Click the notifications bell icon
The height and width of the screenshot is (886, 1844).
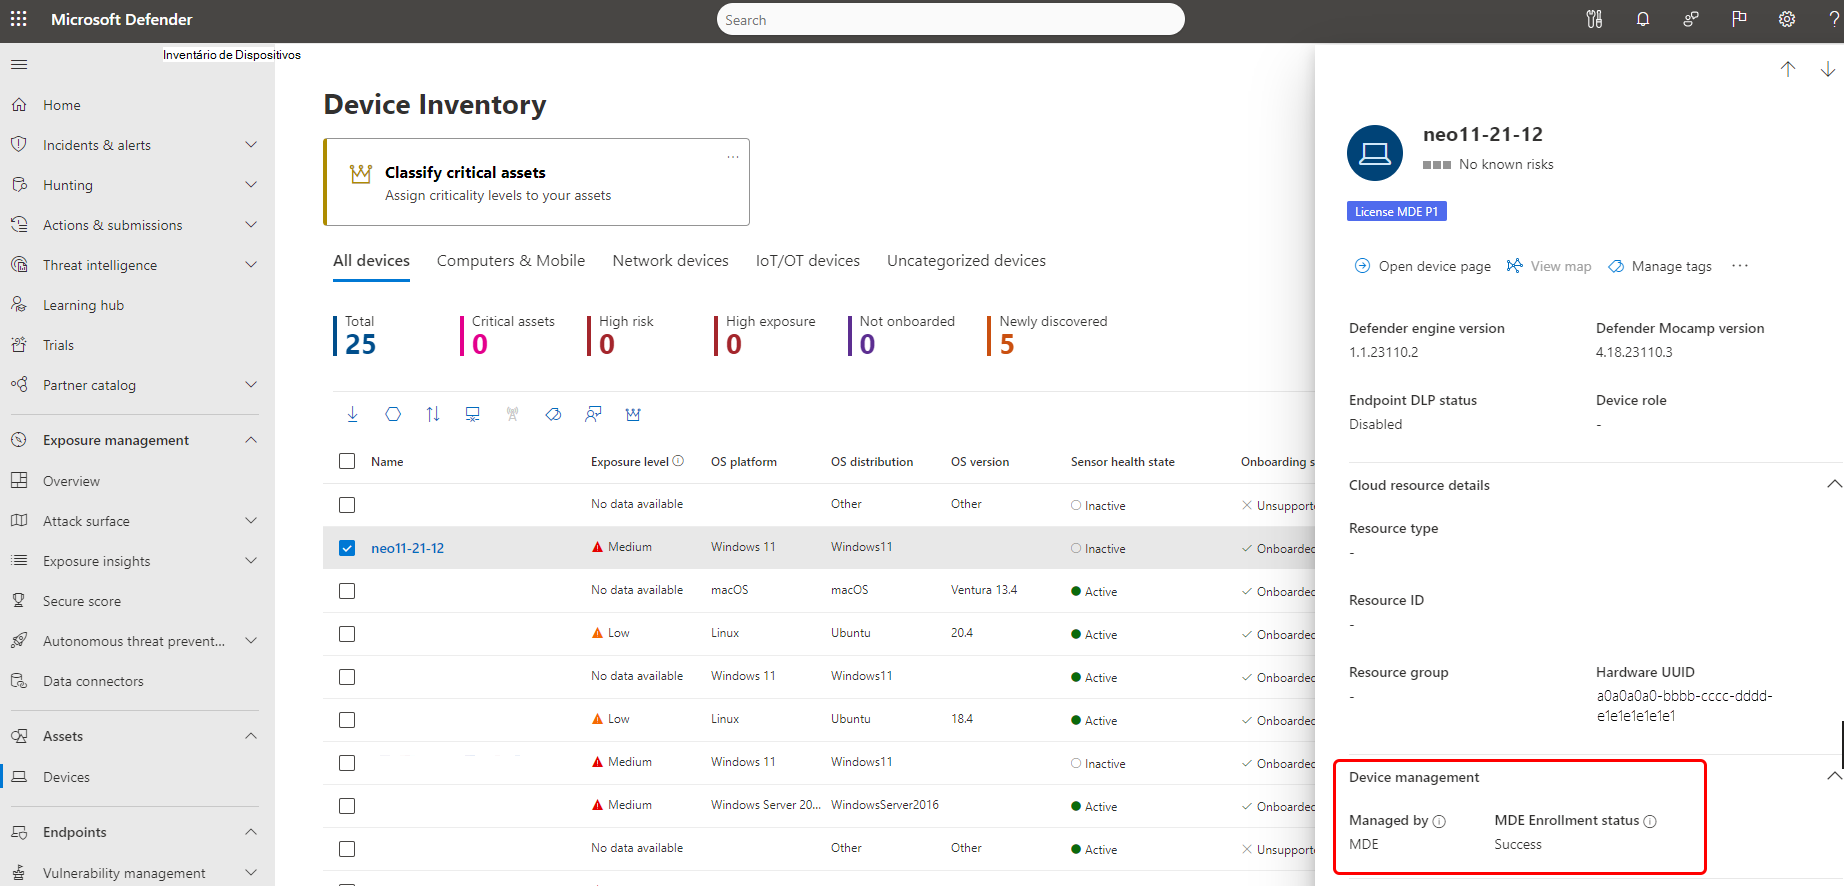point(1642,19)
